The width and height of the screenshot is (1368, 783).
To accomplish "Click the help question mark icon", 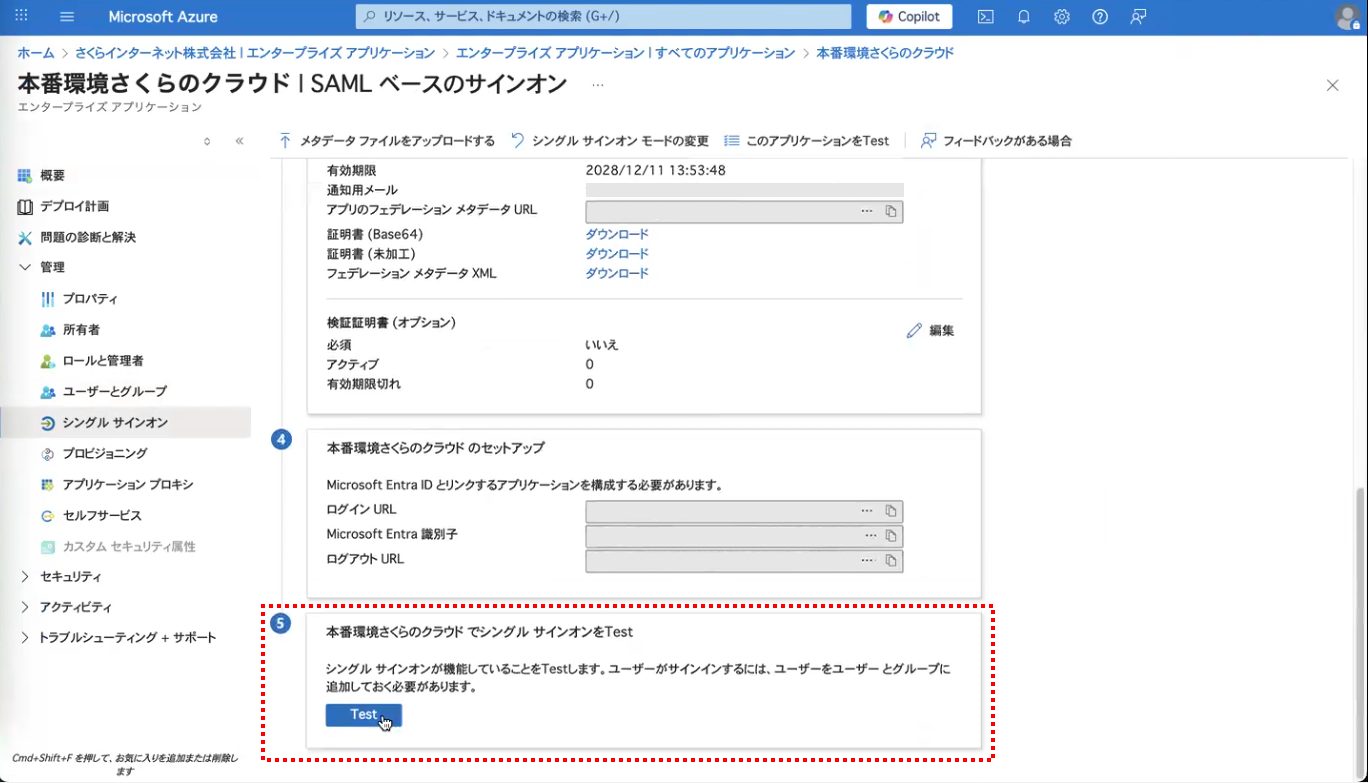I will (x=1099, y=17).
